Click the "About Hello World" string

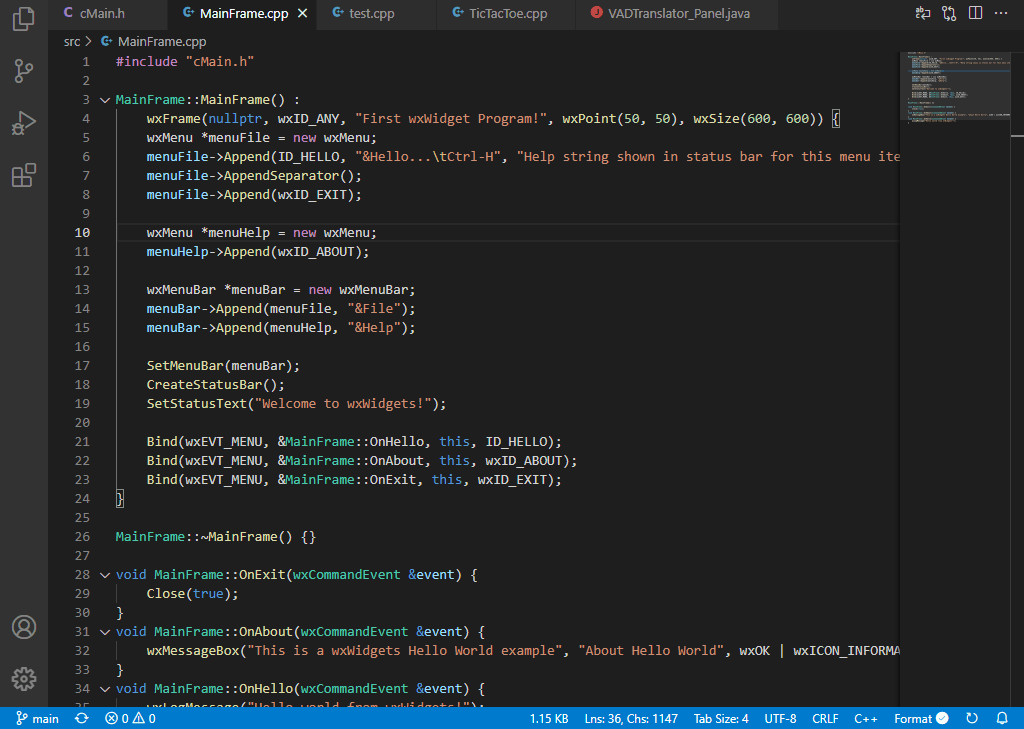click(x=651, y=651)
